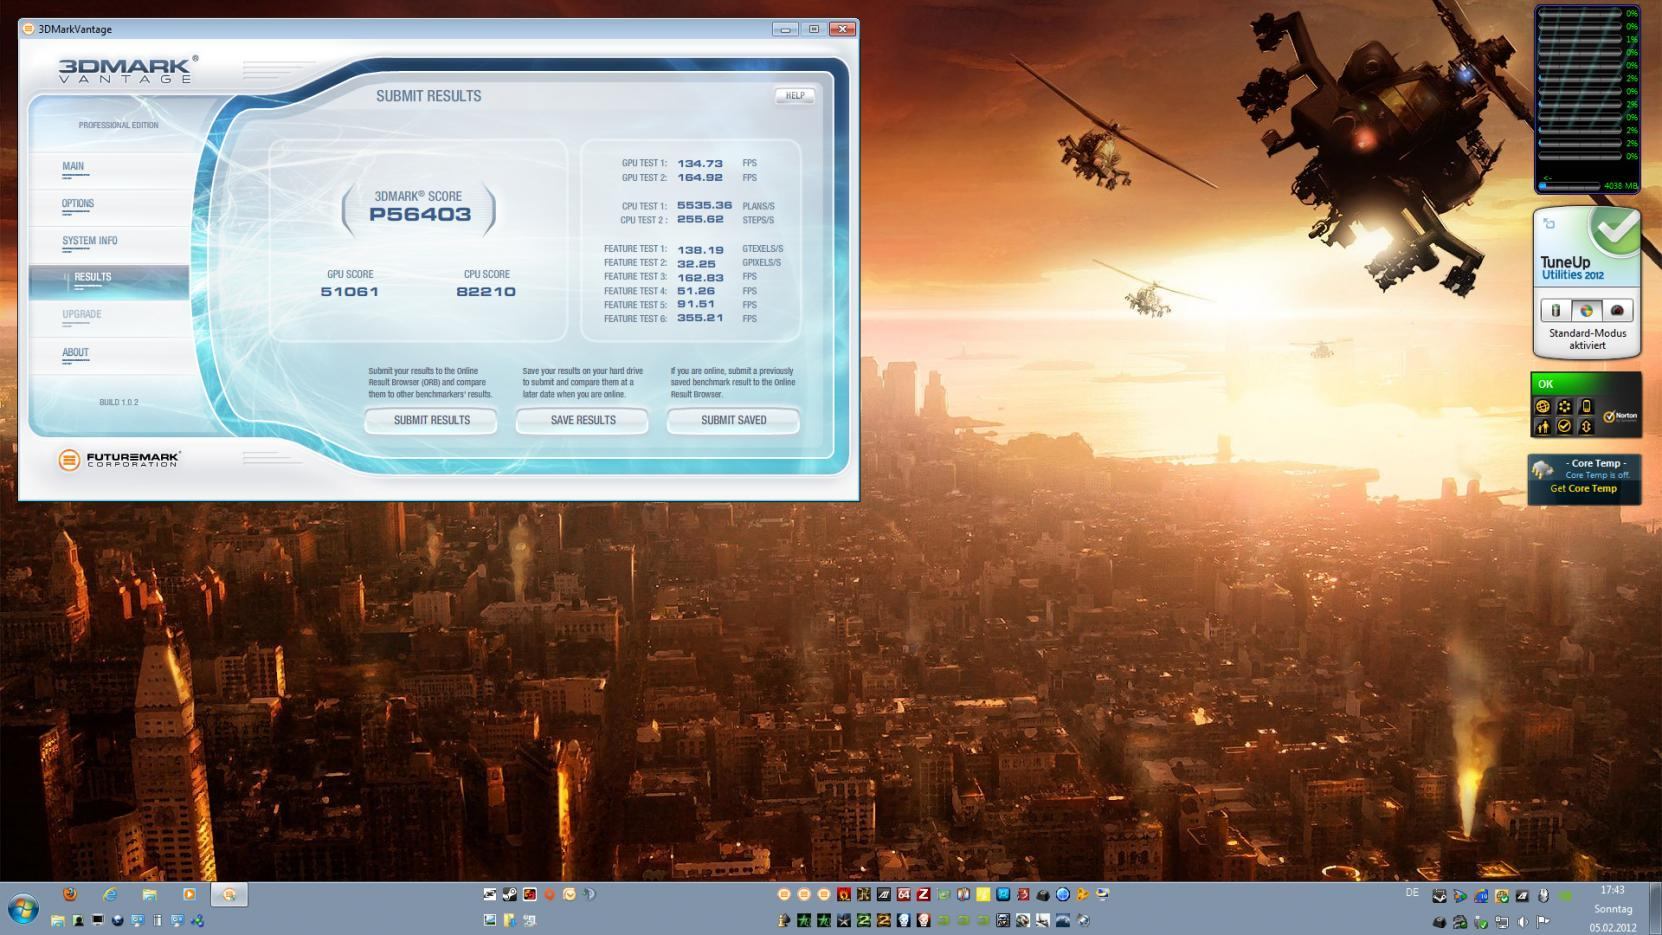Open the Upgrade section
This screenshot has height=935, width=1662.
point(82,315)
